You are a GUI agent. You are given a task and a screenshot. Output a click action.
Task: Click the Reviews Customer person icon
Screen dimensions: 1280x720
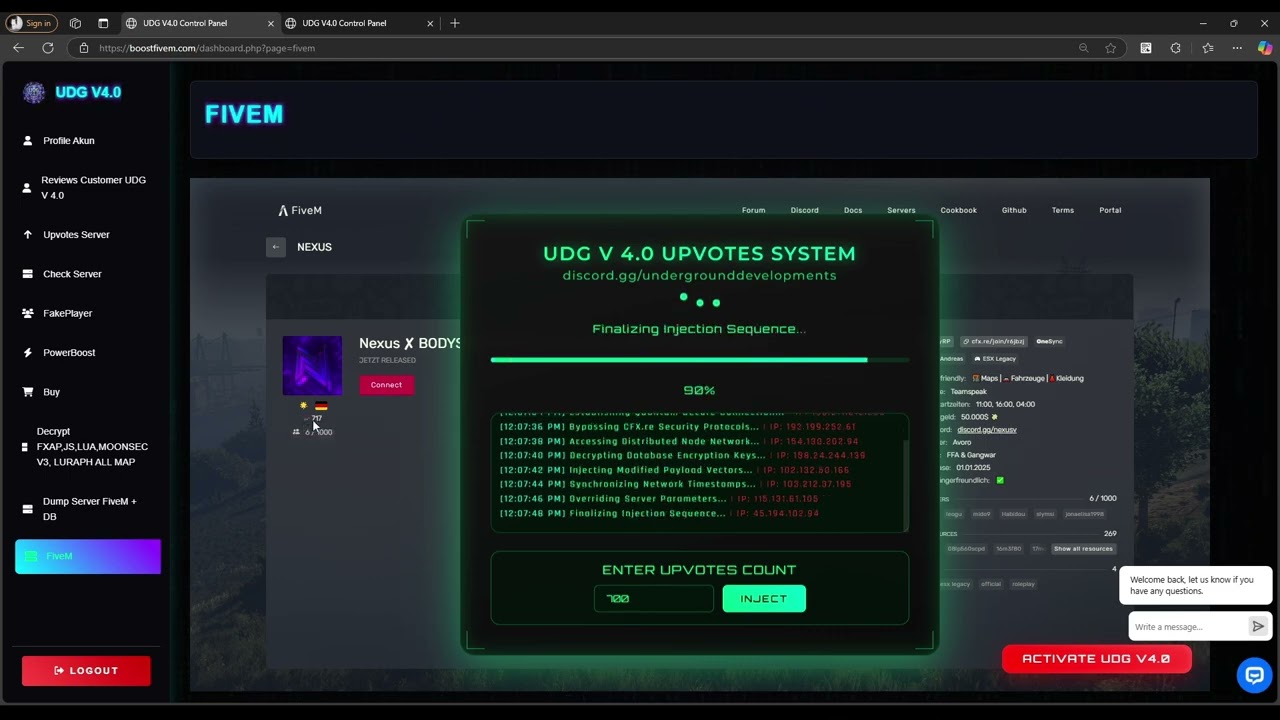click(27, 188)
